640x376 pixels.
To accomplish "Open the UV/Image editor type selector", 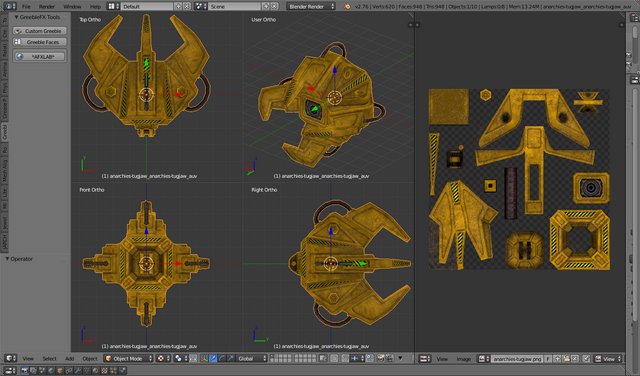I will click(x=425, y=359).
